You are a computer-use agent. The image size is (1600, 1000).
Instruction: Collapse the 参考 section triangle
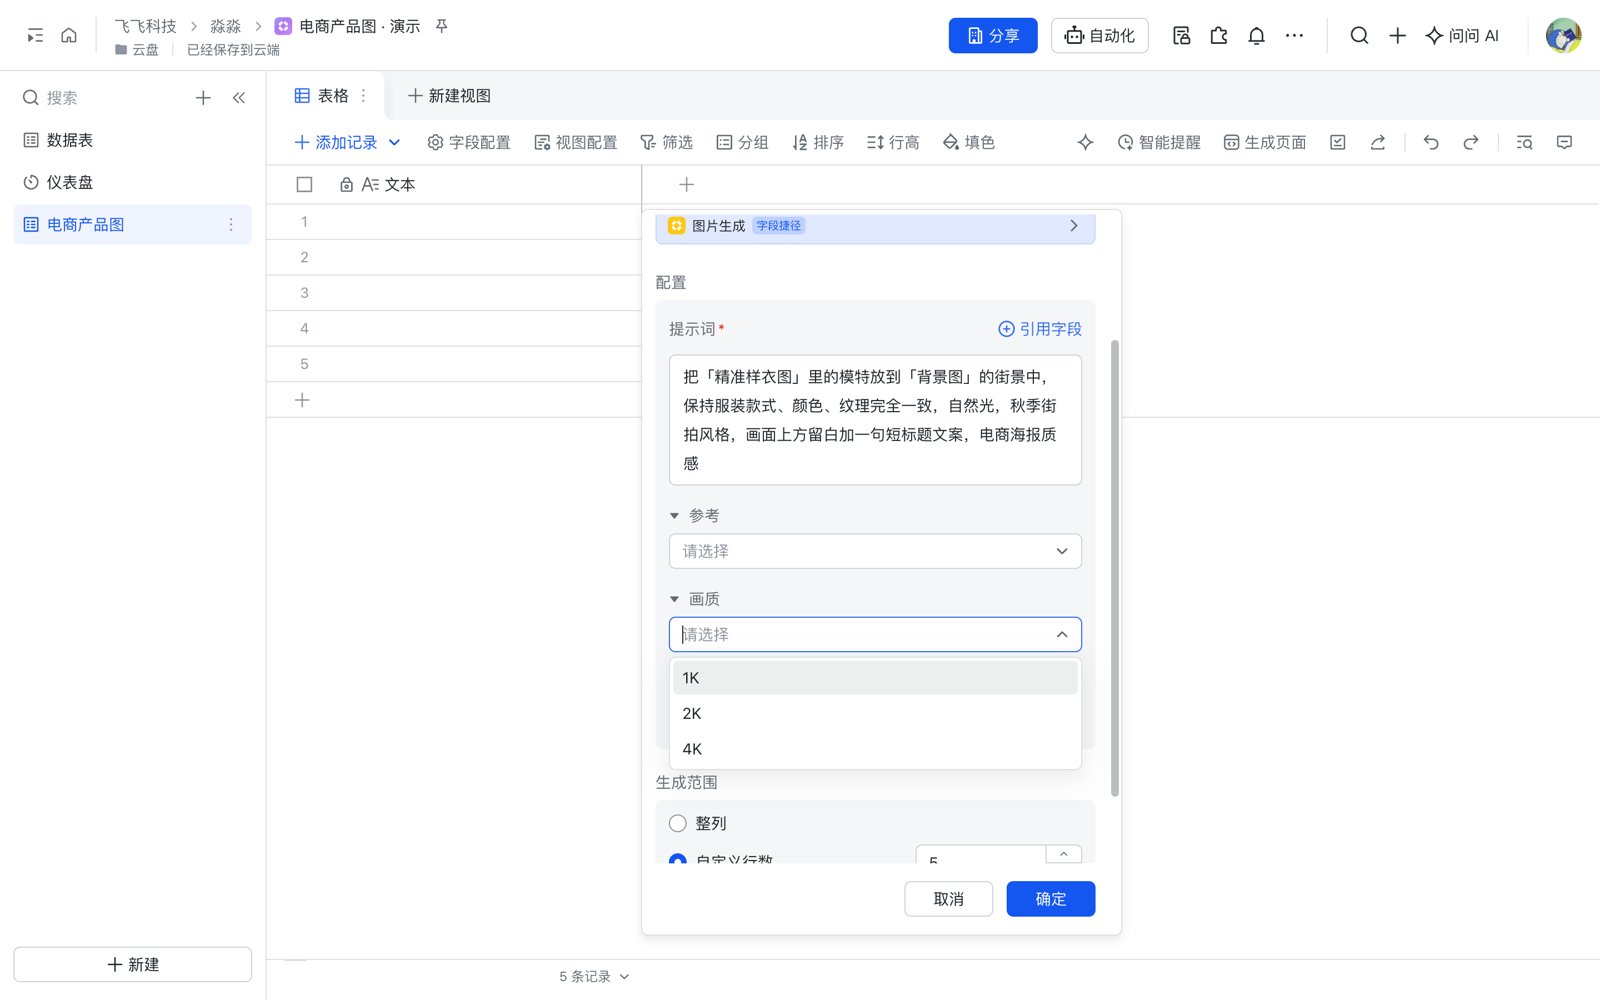[674, 516]
